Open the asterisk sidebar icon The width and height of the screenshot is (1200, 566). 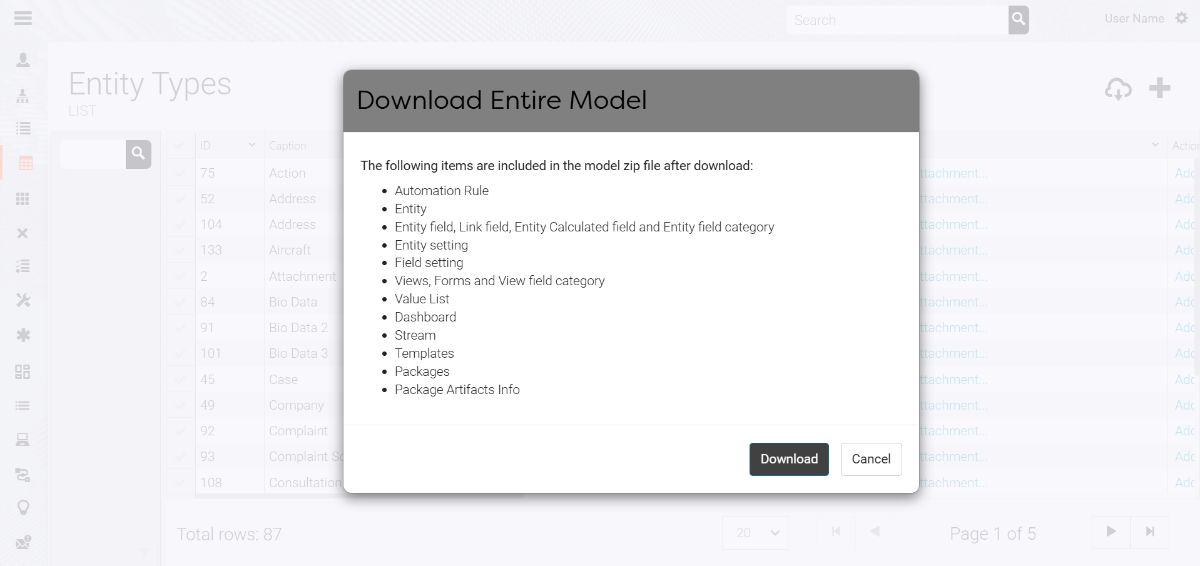(23, 335)
